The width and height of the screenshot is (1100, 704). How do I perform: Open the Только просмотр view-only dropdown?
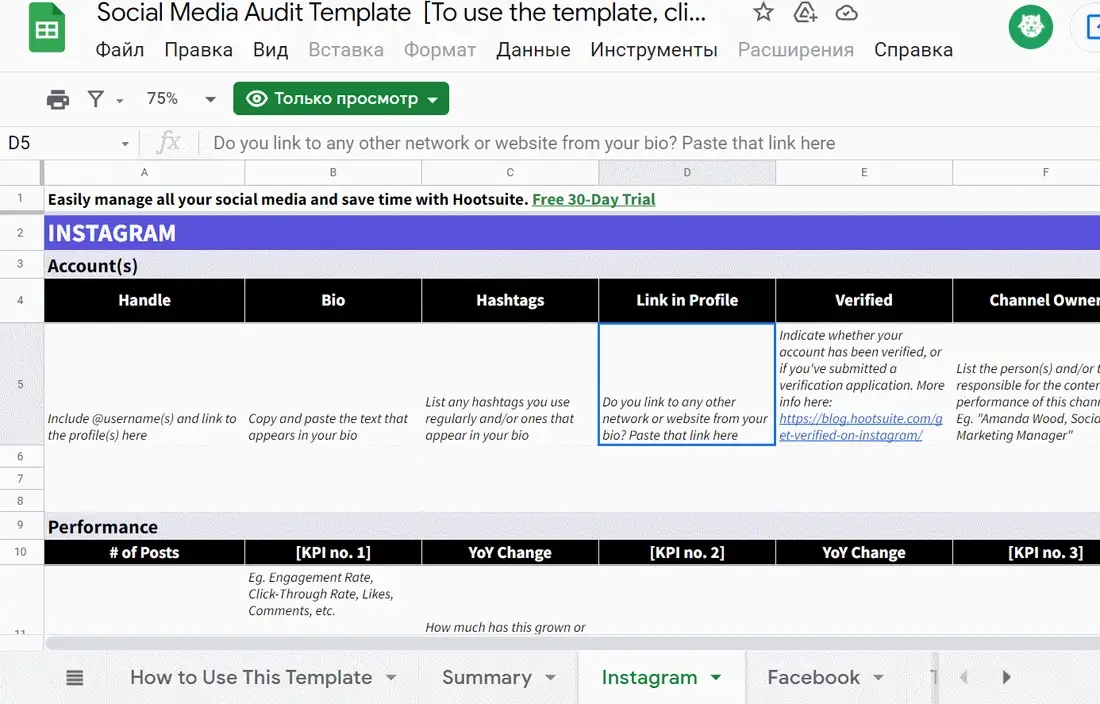click(341, 99)
